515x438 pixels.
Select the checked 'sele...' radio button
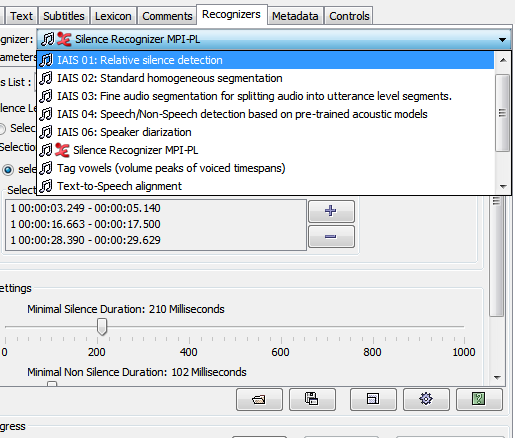coord(8,170)
